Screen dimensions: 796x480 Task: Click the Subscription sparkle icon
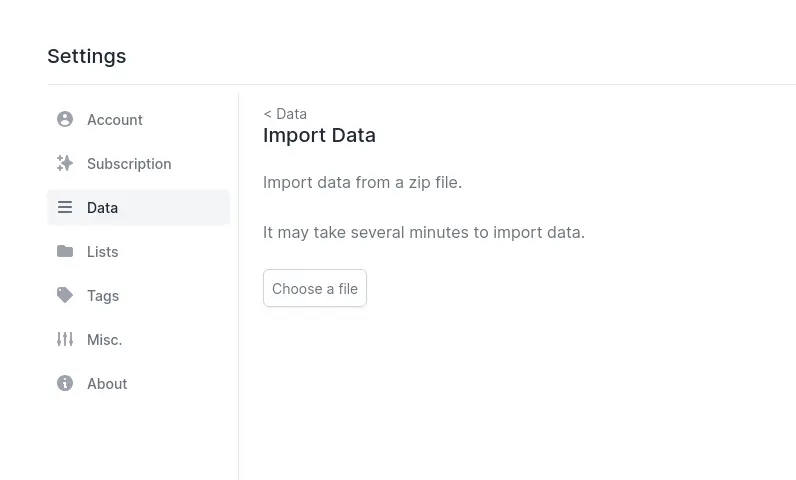coord(65,163)
